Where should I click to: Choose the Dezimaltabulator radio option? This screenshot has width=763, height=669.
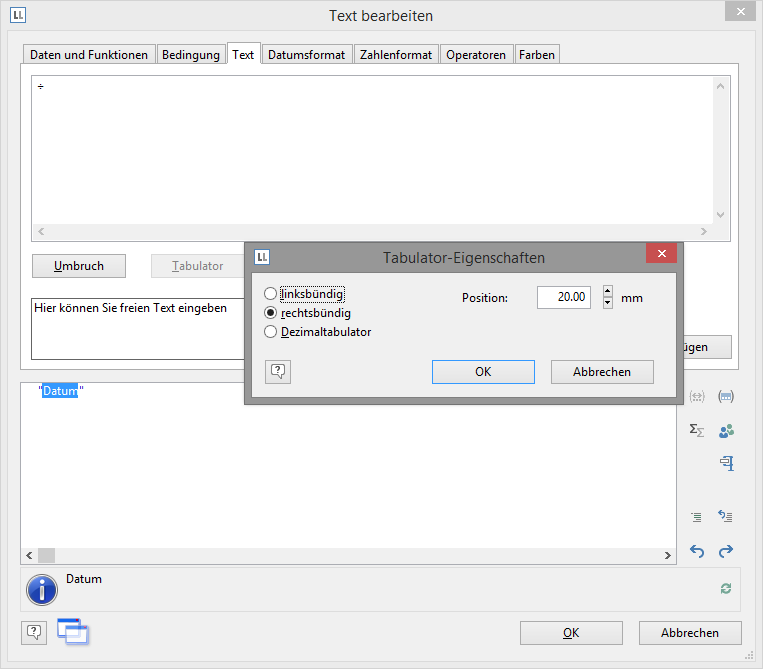pos(271,332)
